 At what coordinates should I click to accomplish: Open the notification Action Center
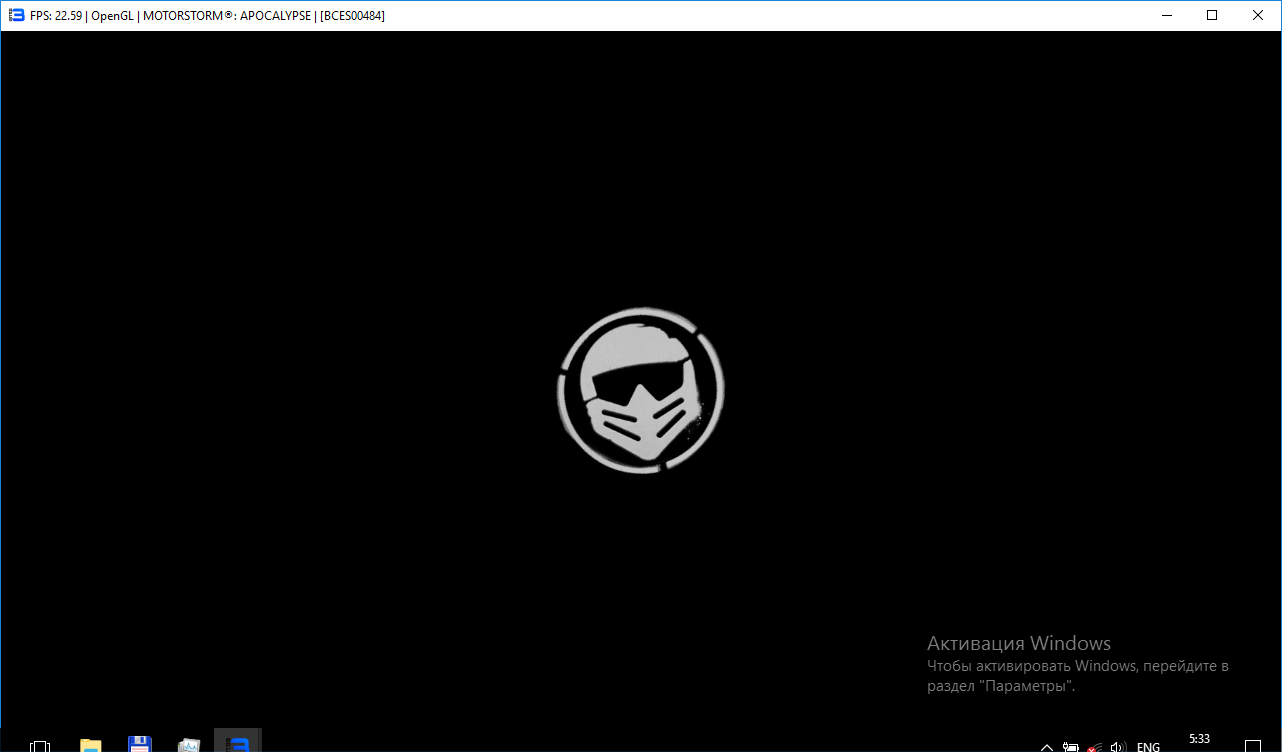(x=1254, y=746)
